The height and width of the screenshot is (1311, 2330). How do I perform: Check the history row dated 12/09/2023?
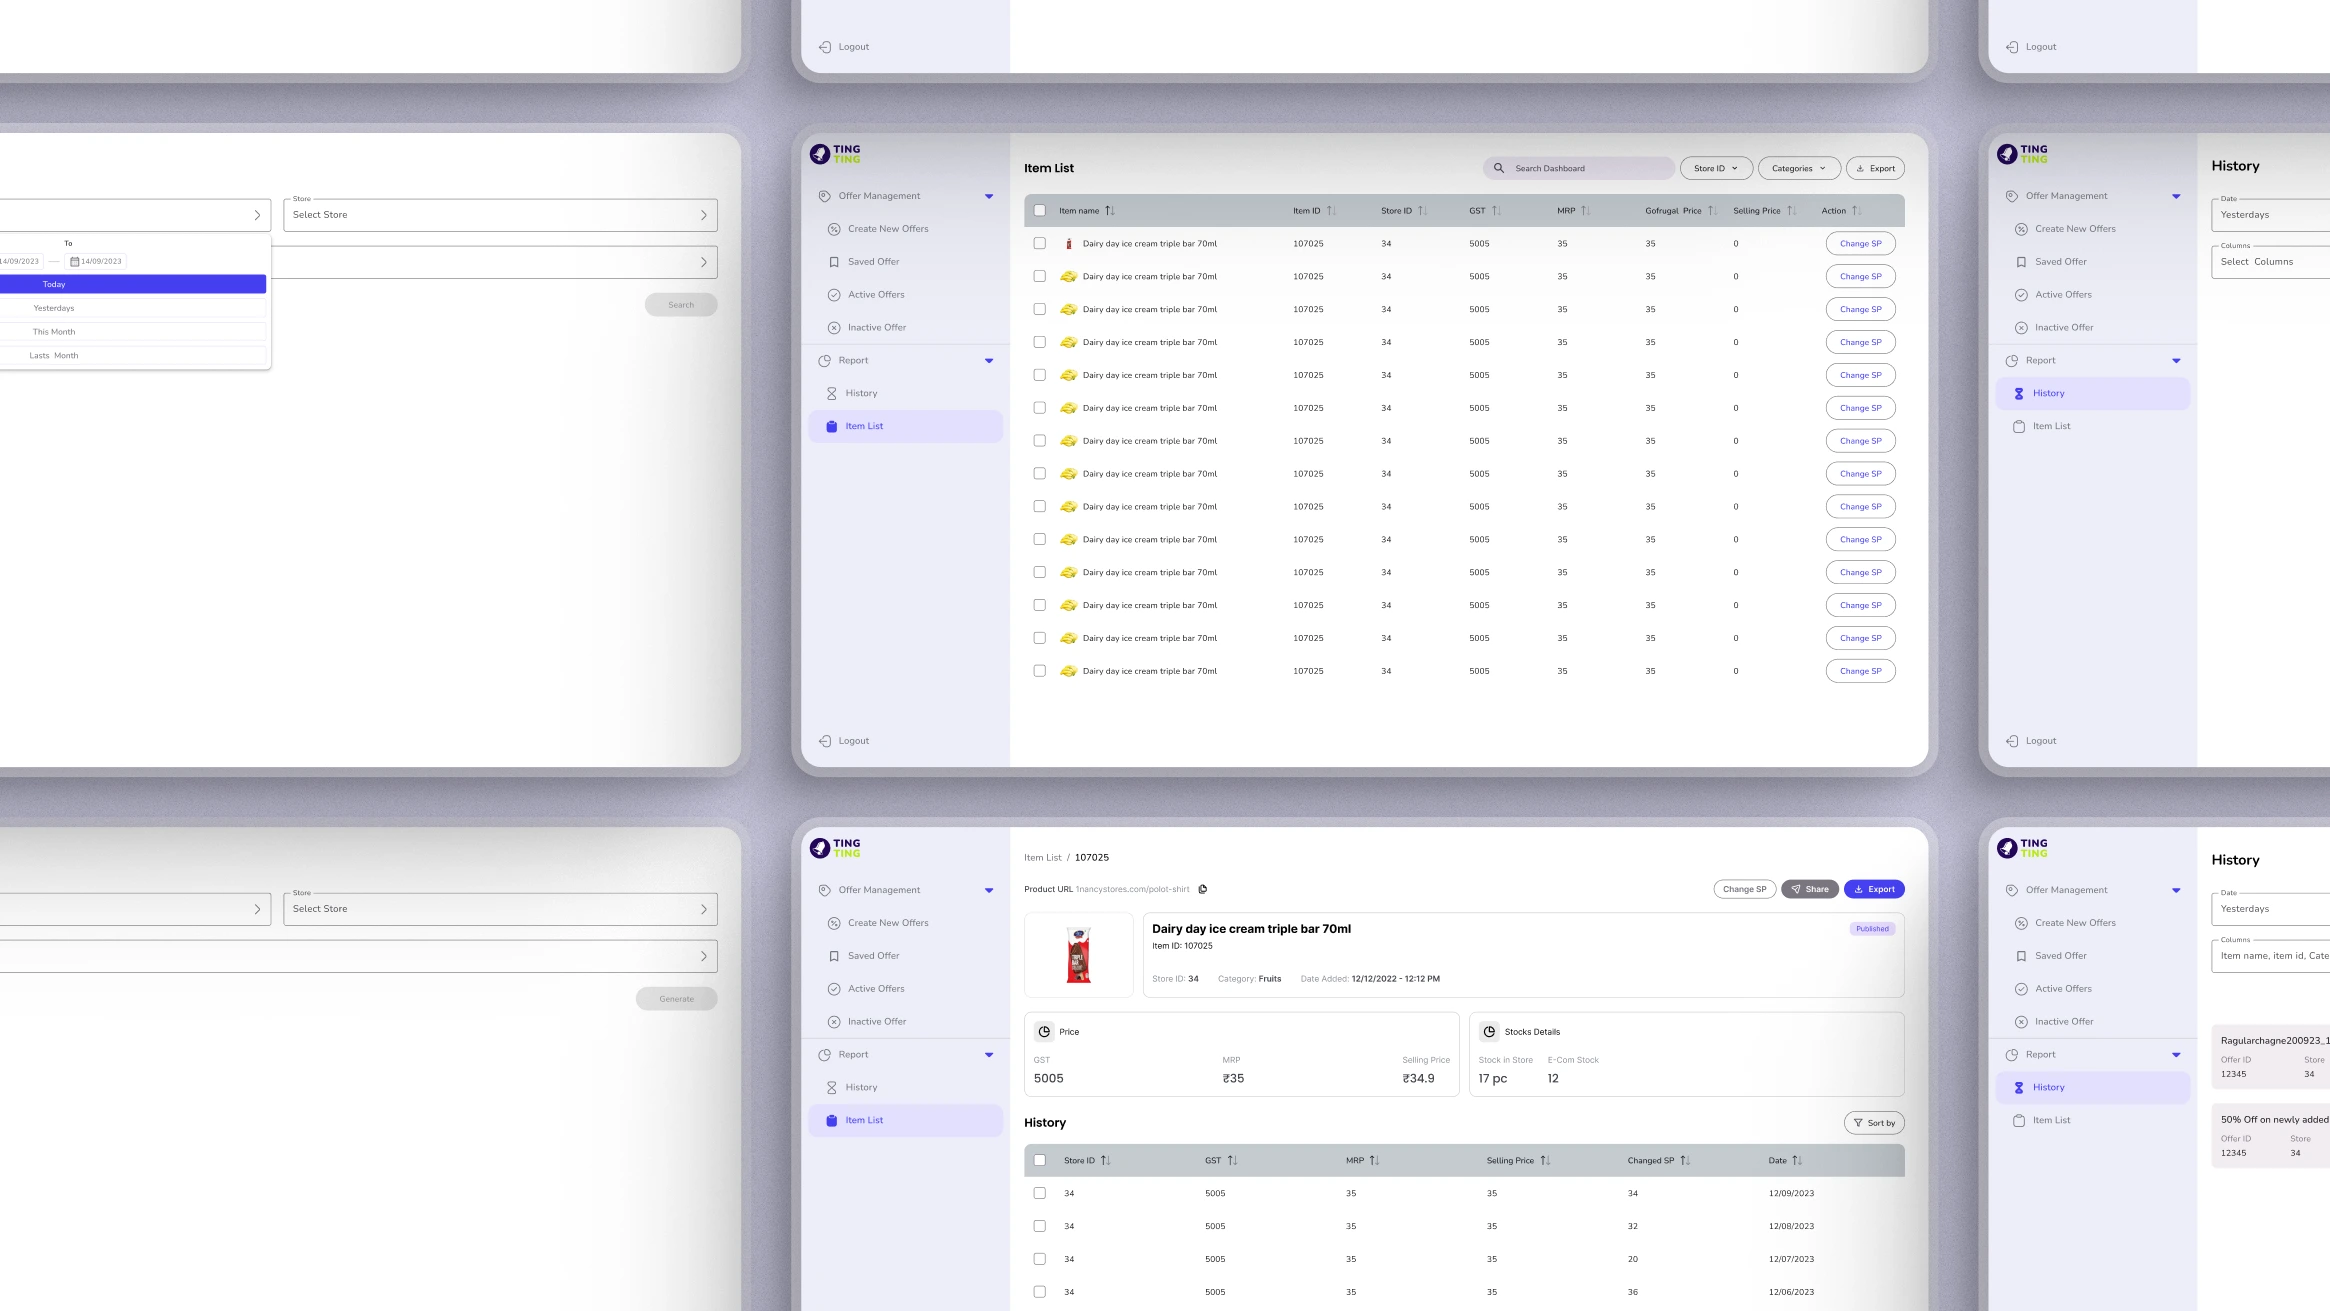point(1040,1193)
